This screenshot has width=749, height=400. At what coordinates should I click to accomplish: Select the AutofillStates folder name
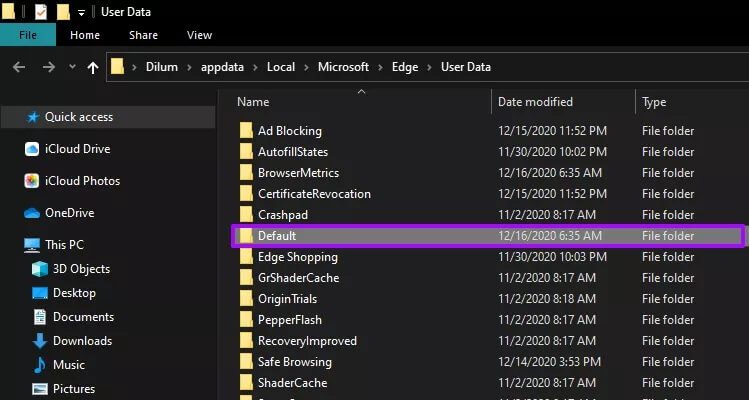[x=293, y=152]
